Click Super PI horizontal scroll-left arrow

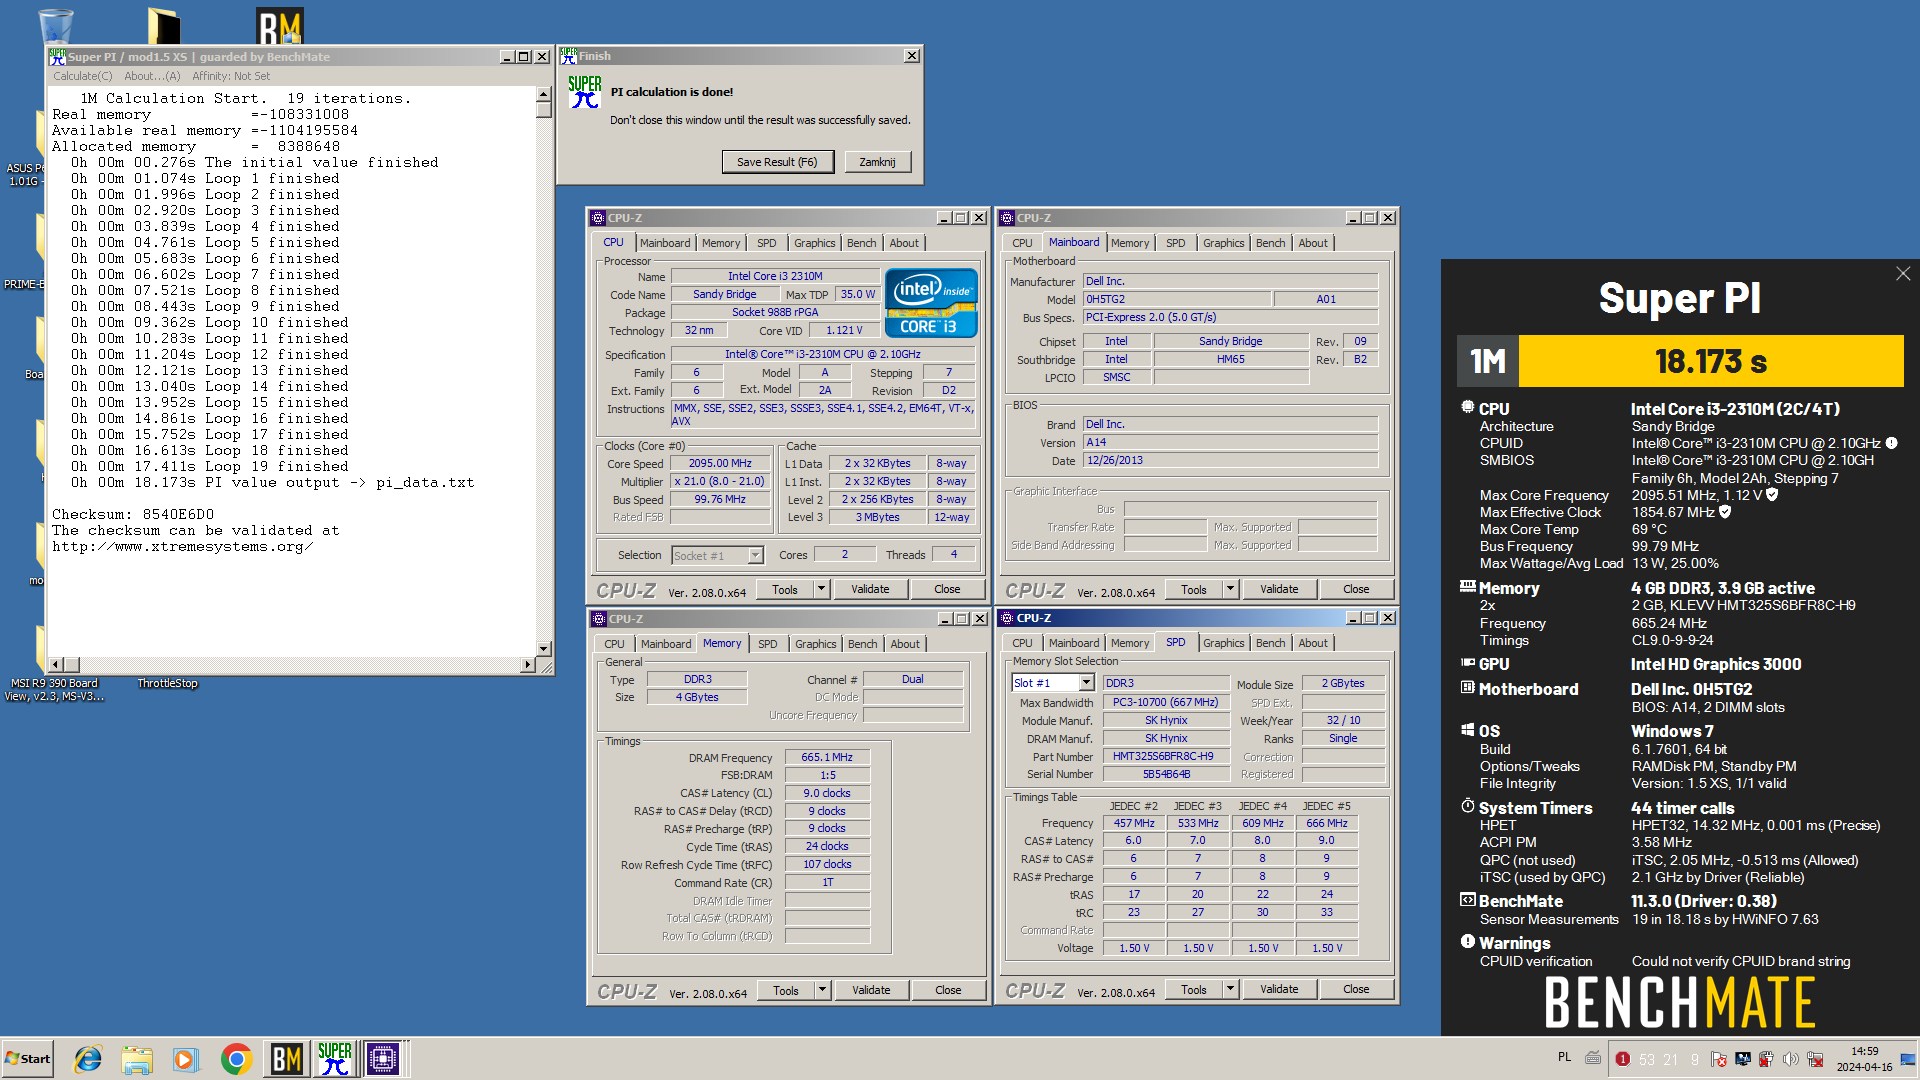tap(56, 665)
